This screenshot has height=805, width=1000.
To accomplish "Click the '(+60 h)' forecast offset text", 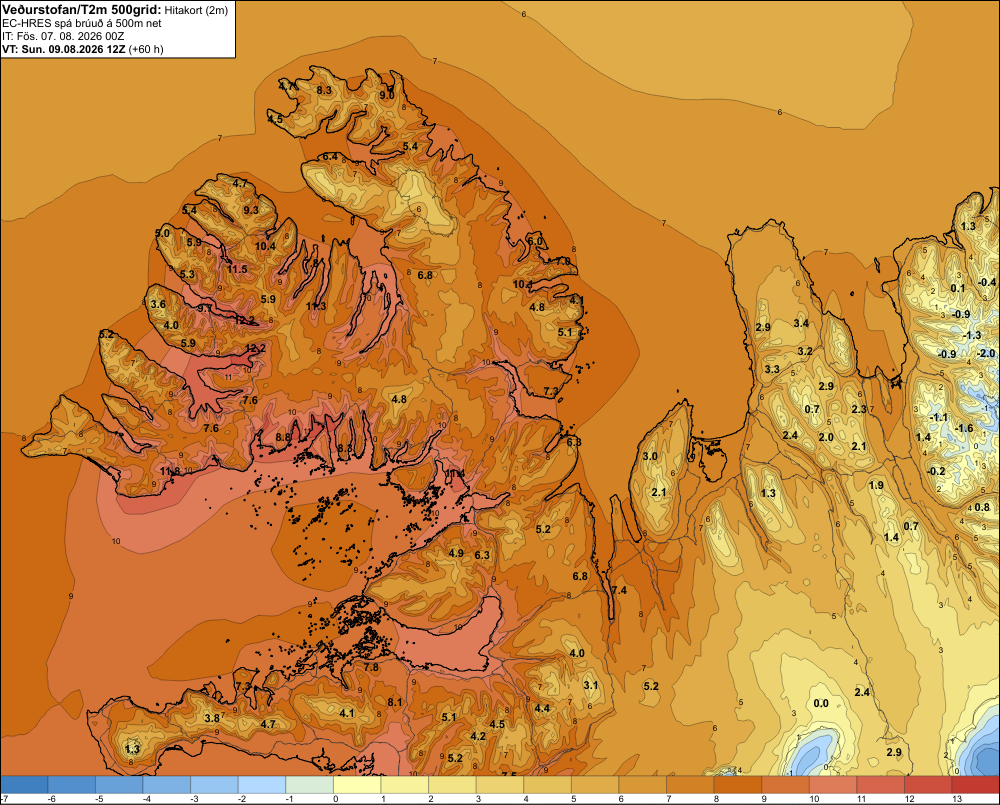I will (x=146, y=49).
